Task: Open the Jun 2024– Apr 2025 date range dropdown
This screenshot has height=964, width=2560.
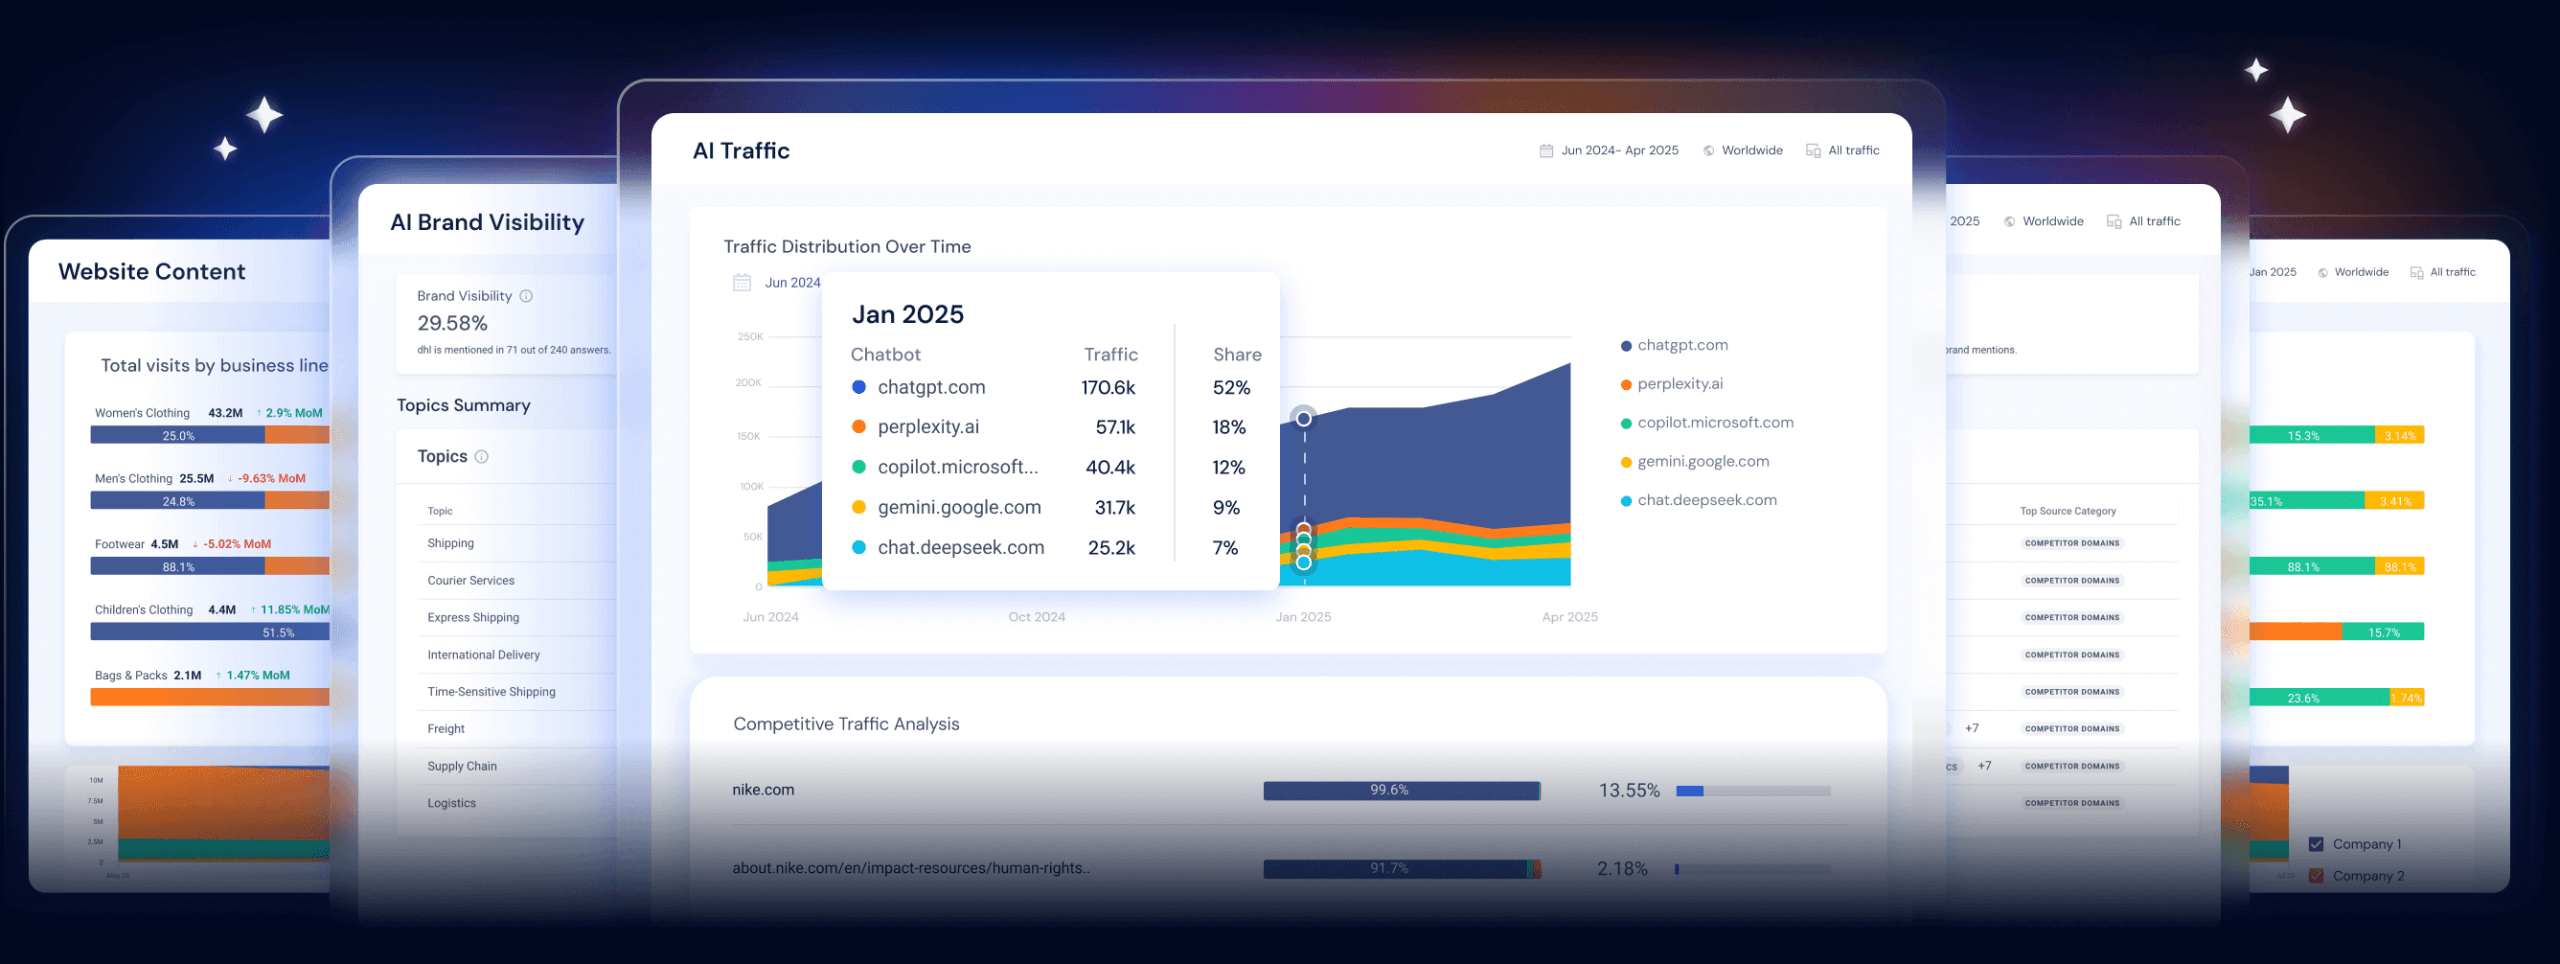Action: coord(1619,151)
